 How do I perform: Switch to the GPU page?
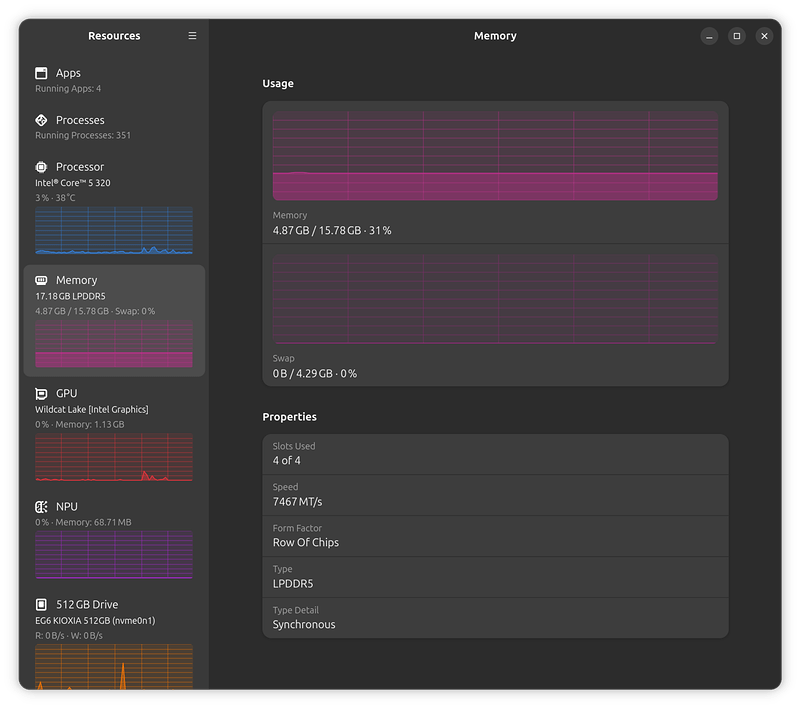[114, 434]
